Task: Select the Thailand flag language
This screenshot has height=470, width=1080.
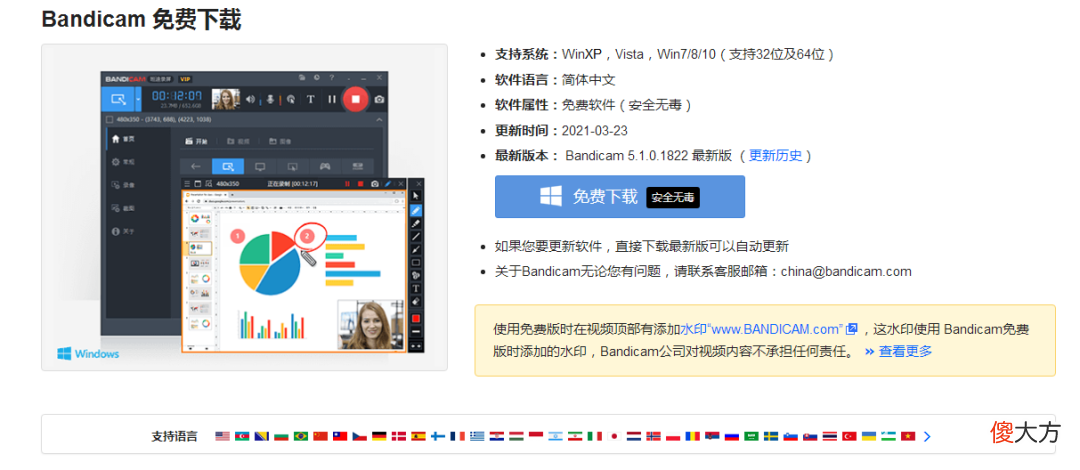Action: pos(830,436)
